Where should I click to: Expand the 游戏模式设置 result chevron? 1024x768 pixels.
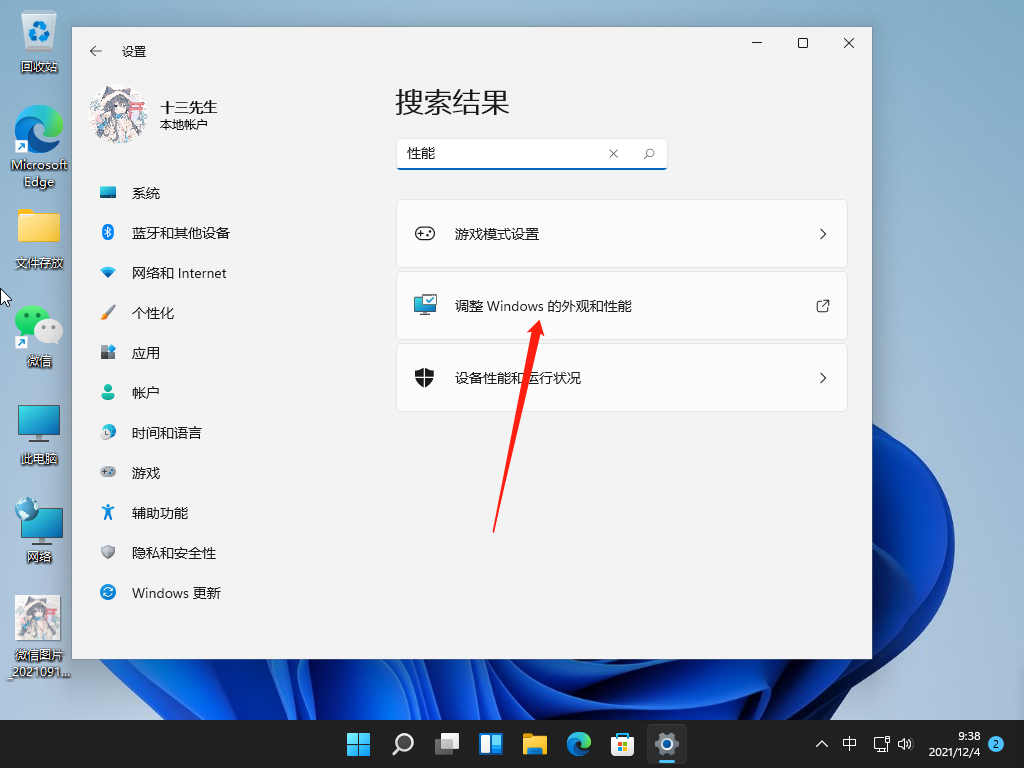tap(823, 234)
